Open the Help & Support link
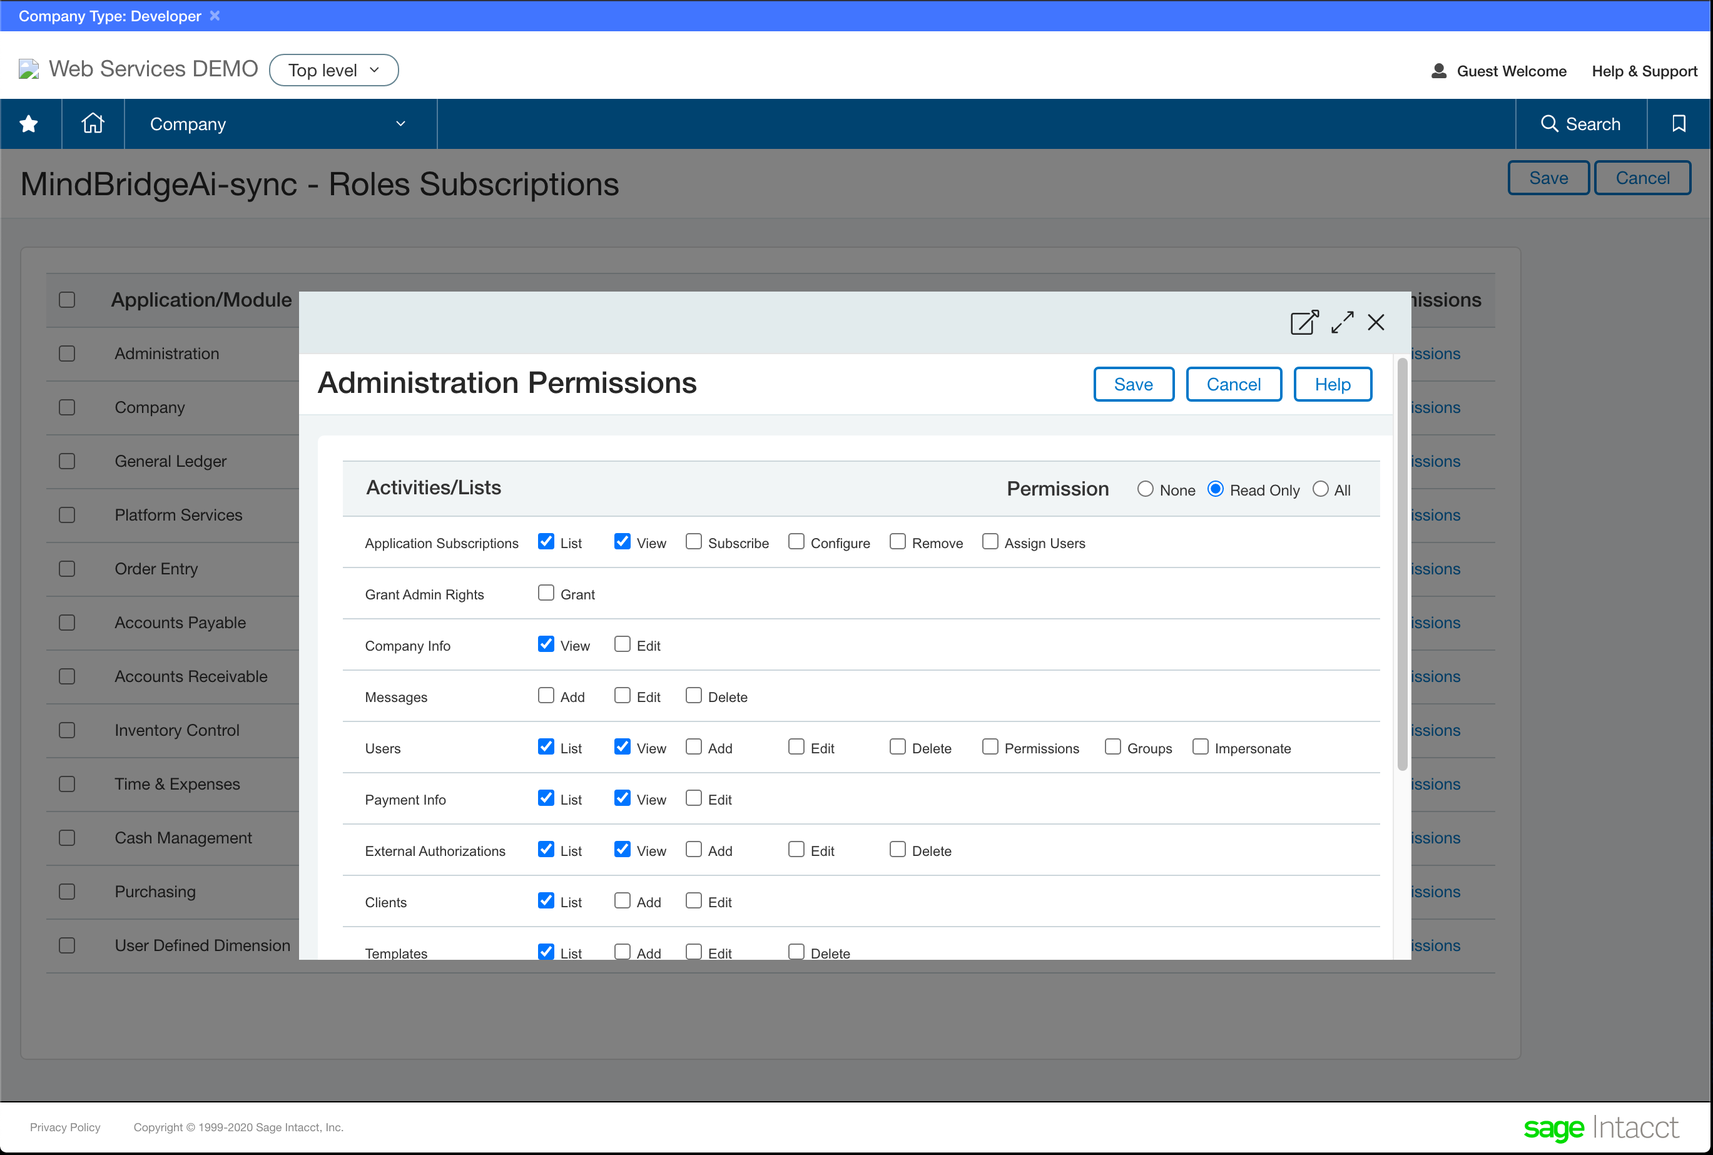The height and width of the screenshot is (1155, 1713). pyautogui.click(x=1644, y=71)
